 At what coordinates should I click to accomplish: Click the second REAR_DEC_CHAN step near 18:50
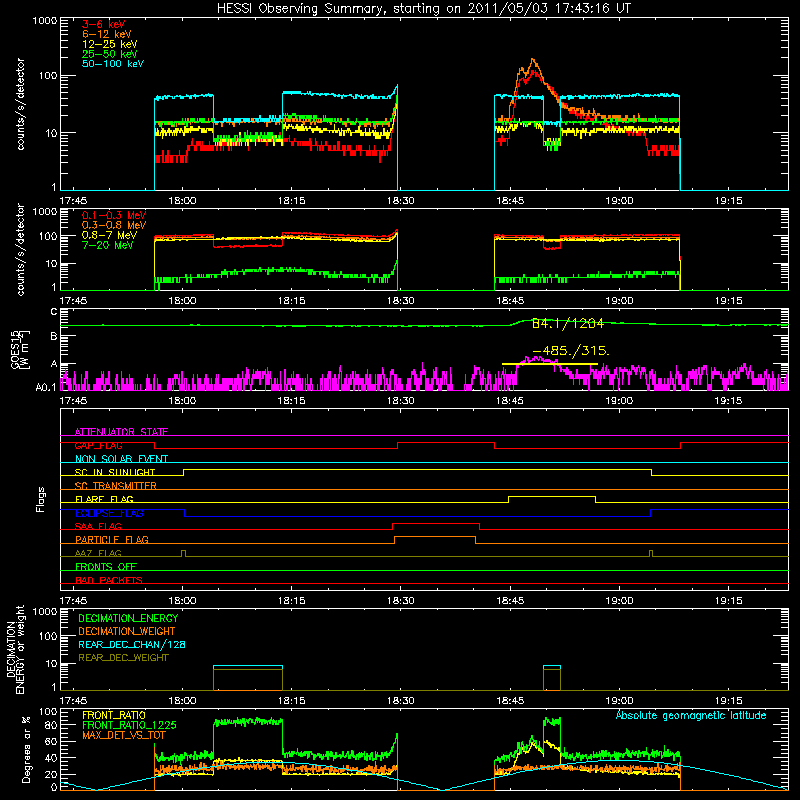click(552, 666)
